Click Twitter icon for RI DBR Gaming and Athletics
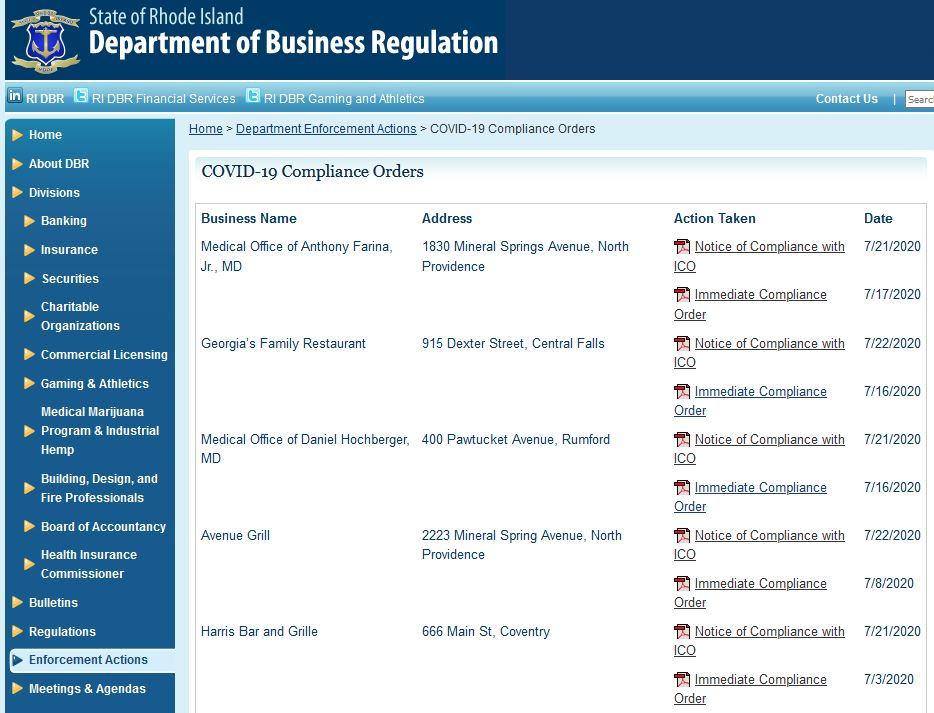Viewport: 934px width, 713px height. 253,96
